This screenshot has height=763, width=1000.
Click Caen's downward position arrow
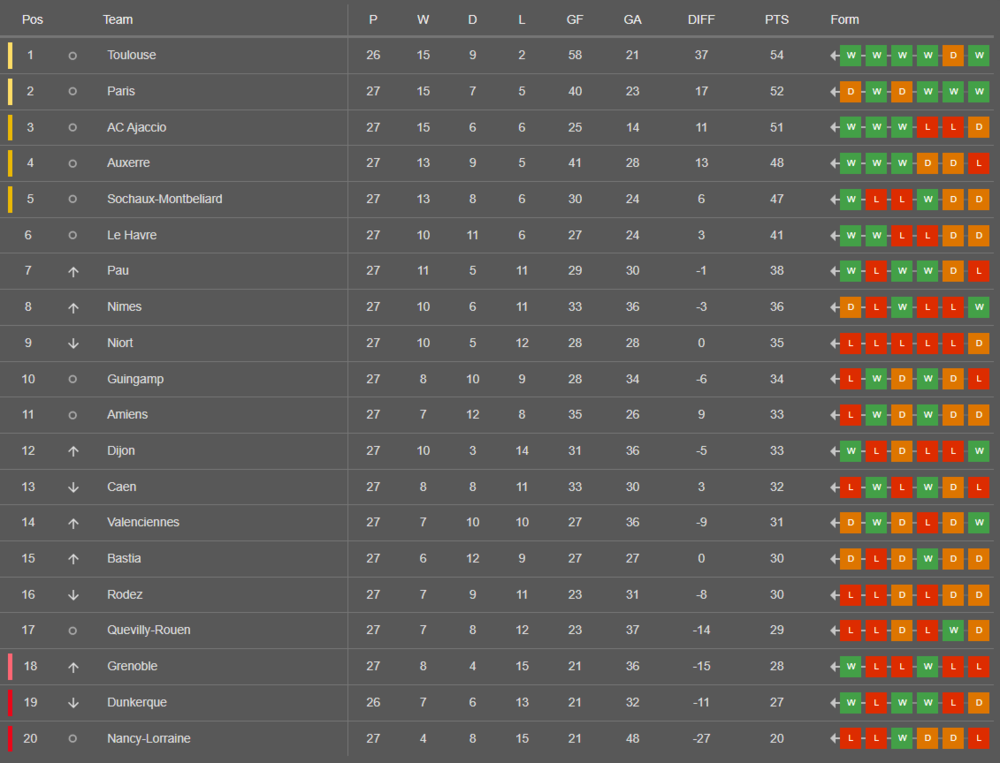[x=73, y=487]
